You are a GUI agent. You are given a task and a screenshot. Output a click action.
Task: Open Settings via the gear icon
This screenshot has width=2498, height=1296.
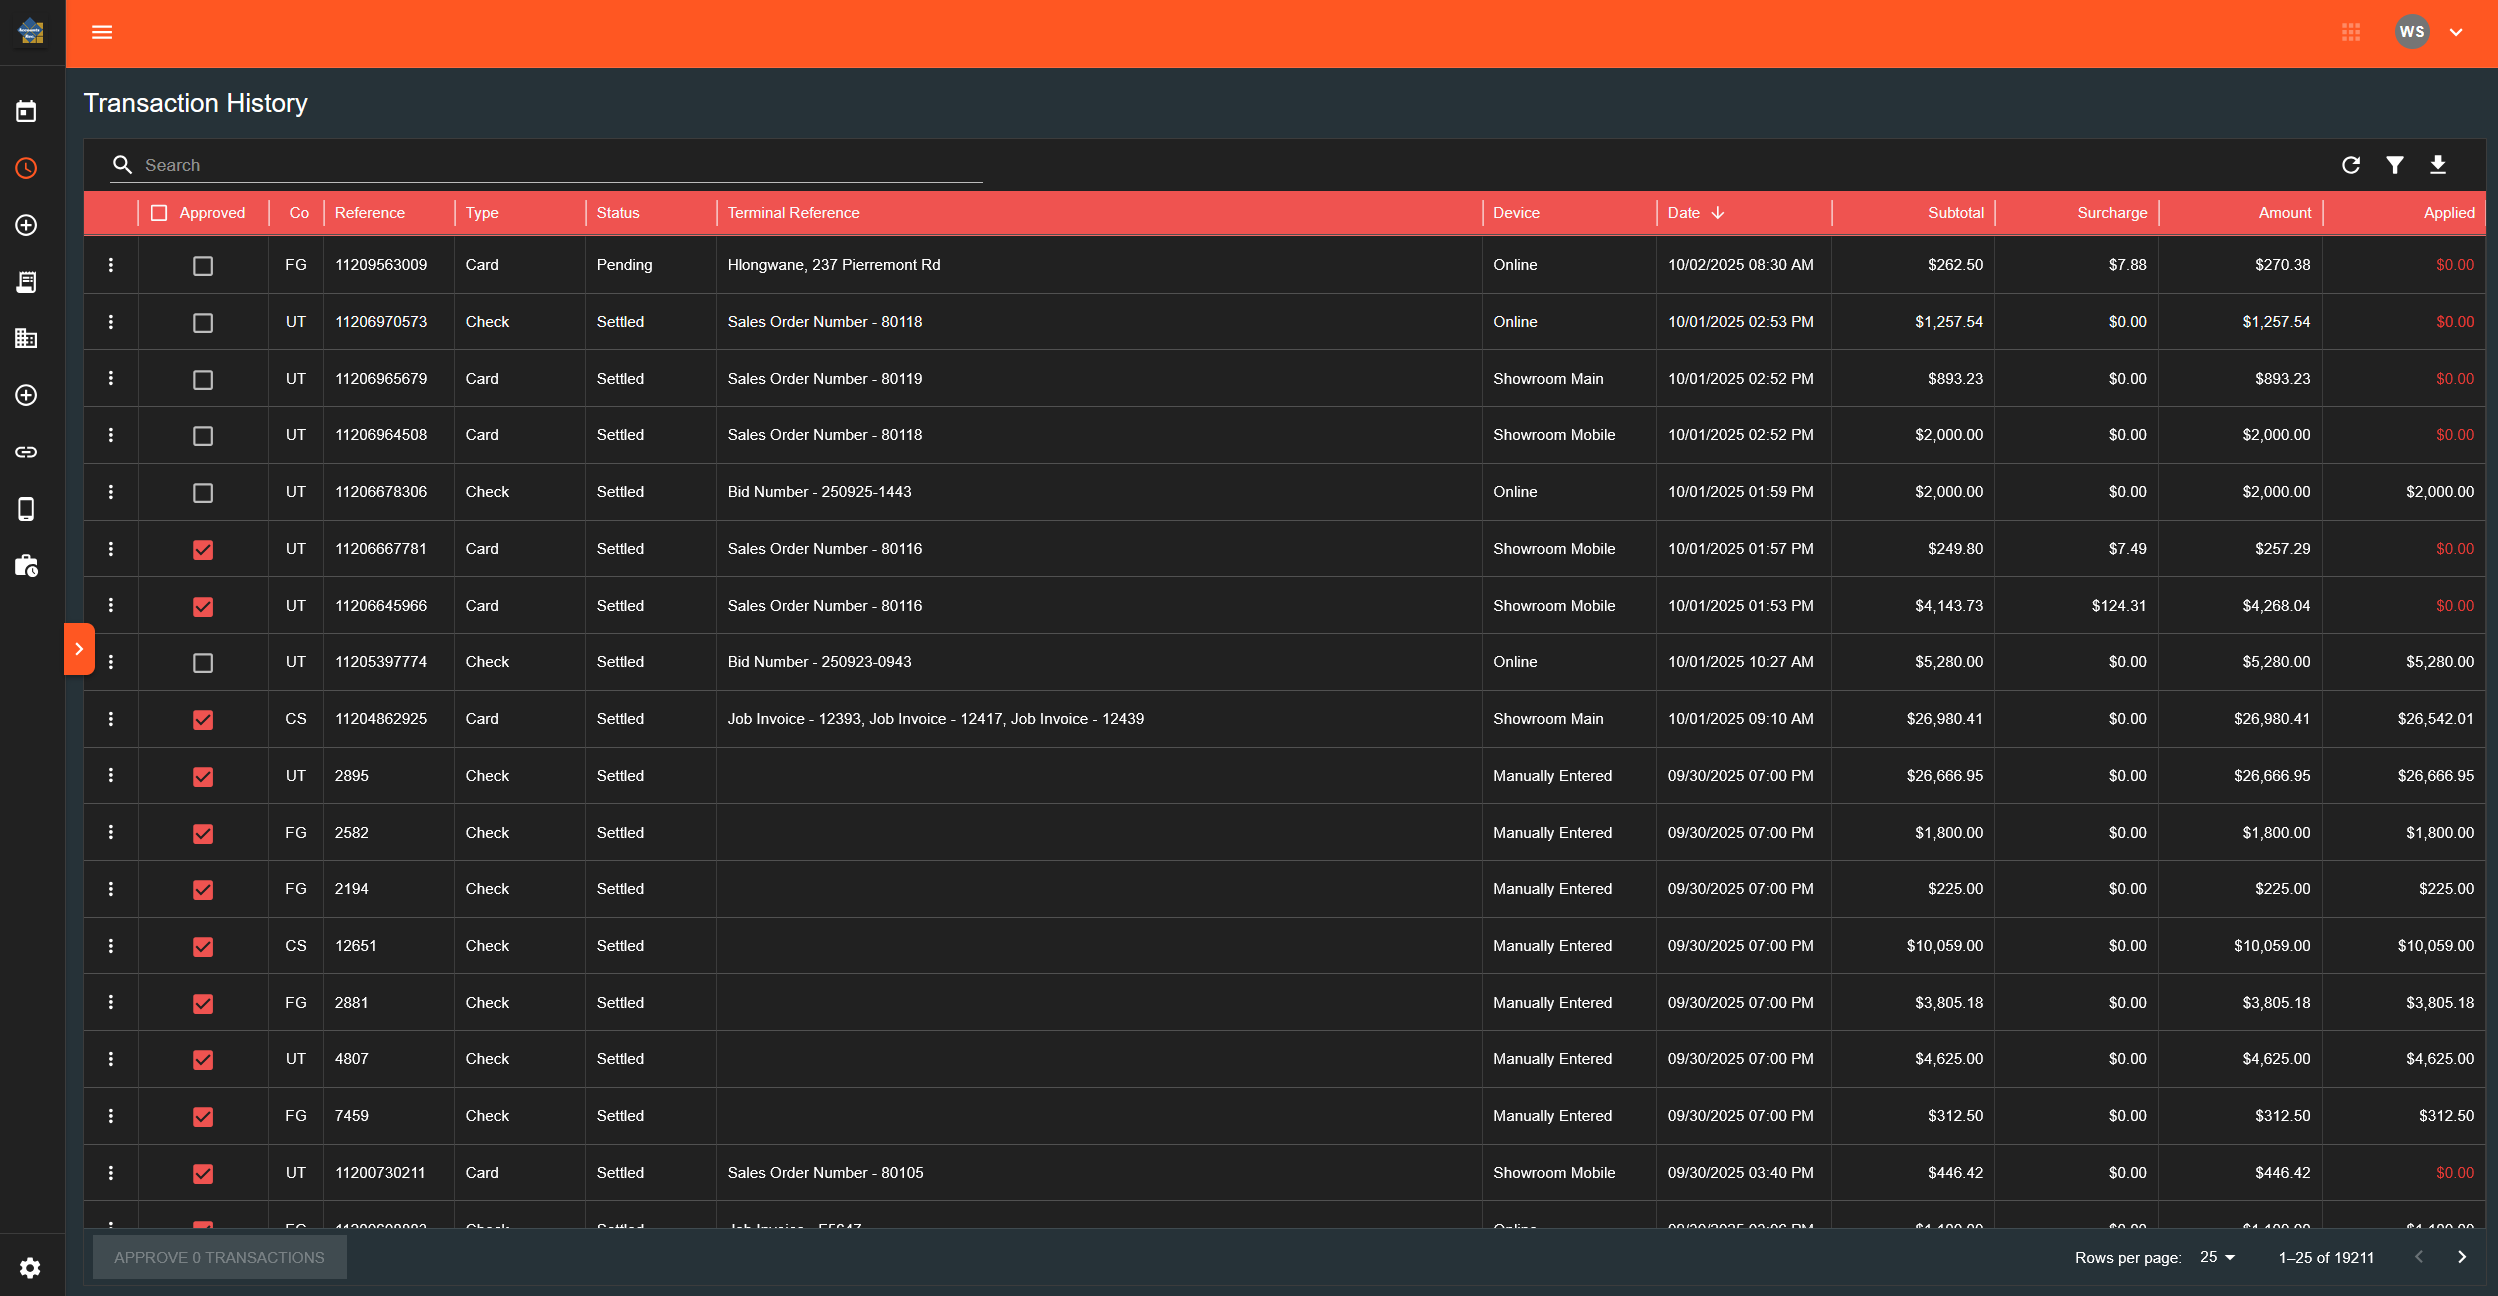point(29,1267)
